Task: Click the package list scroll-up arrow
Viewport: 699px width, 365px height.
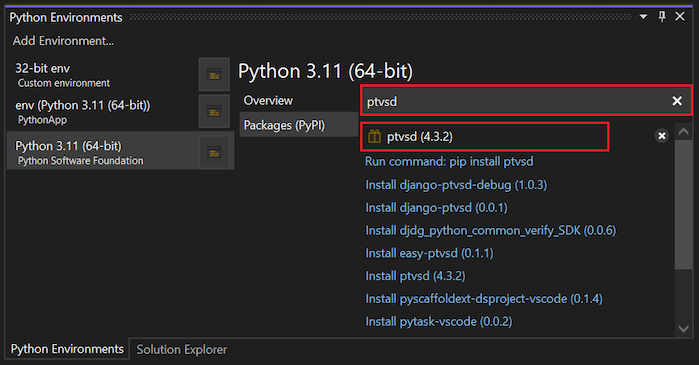Action: click(683, 131)
